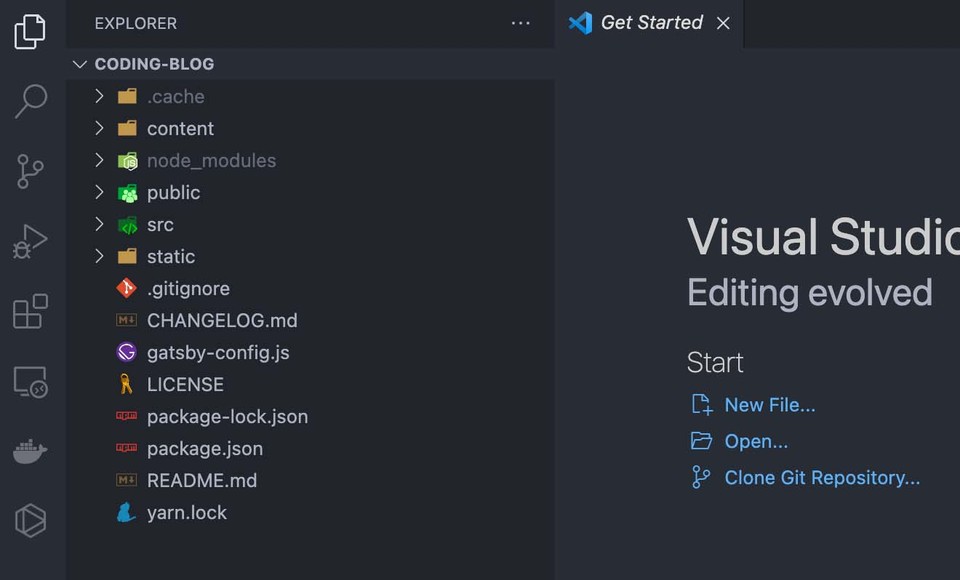Viewport: 960px width, 580px height.
Task: Open the Explorer view icon
Action: pos(30,31)
